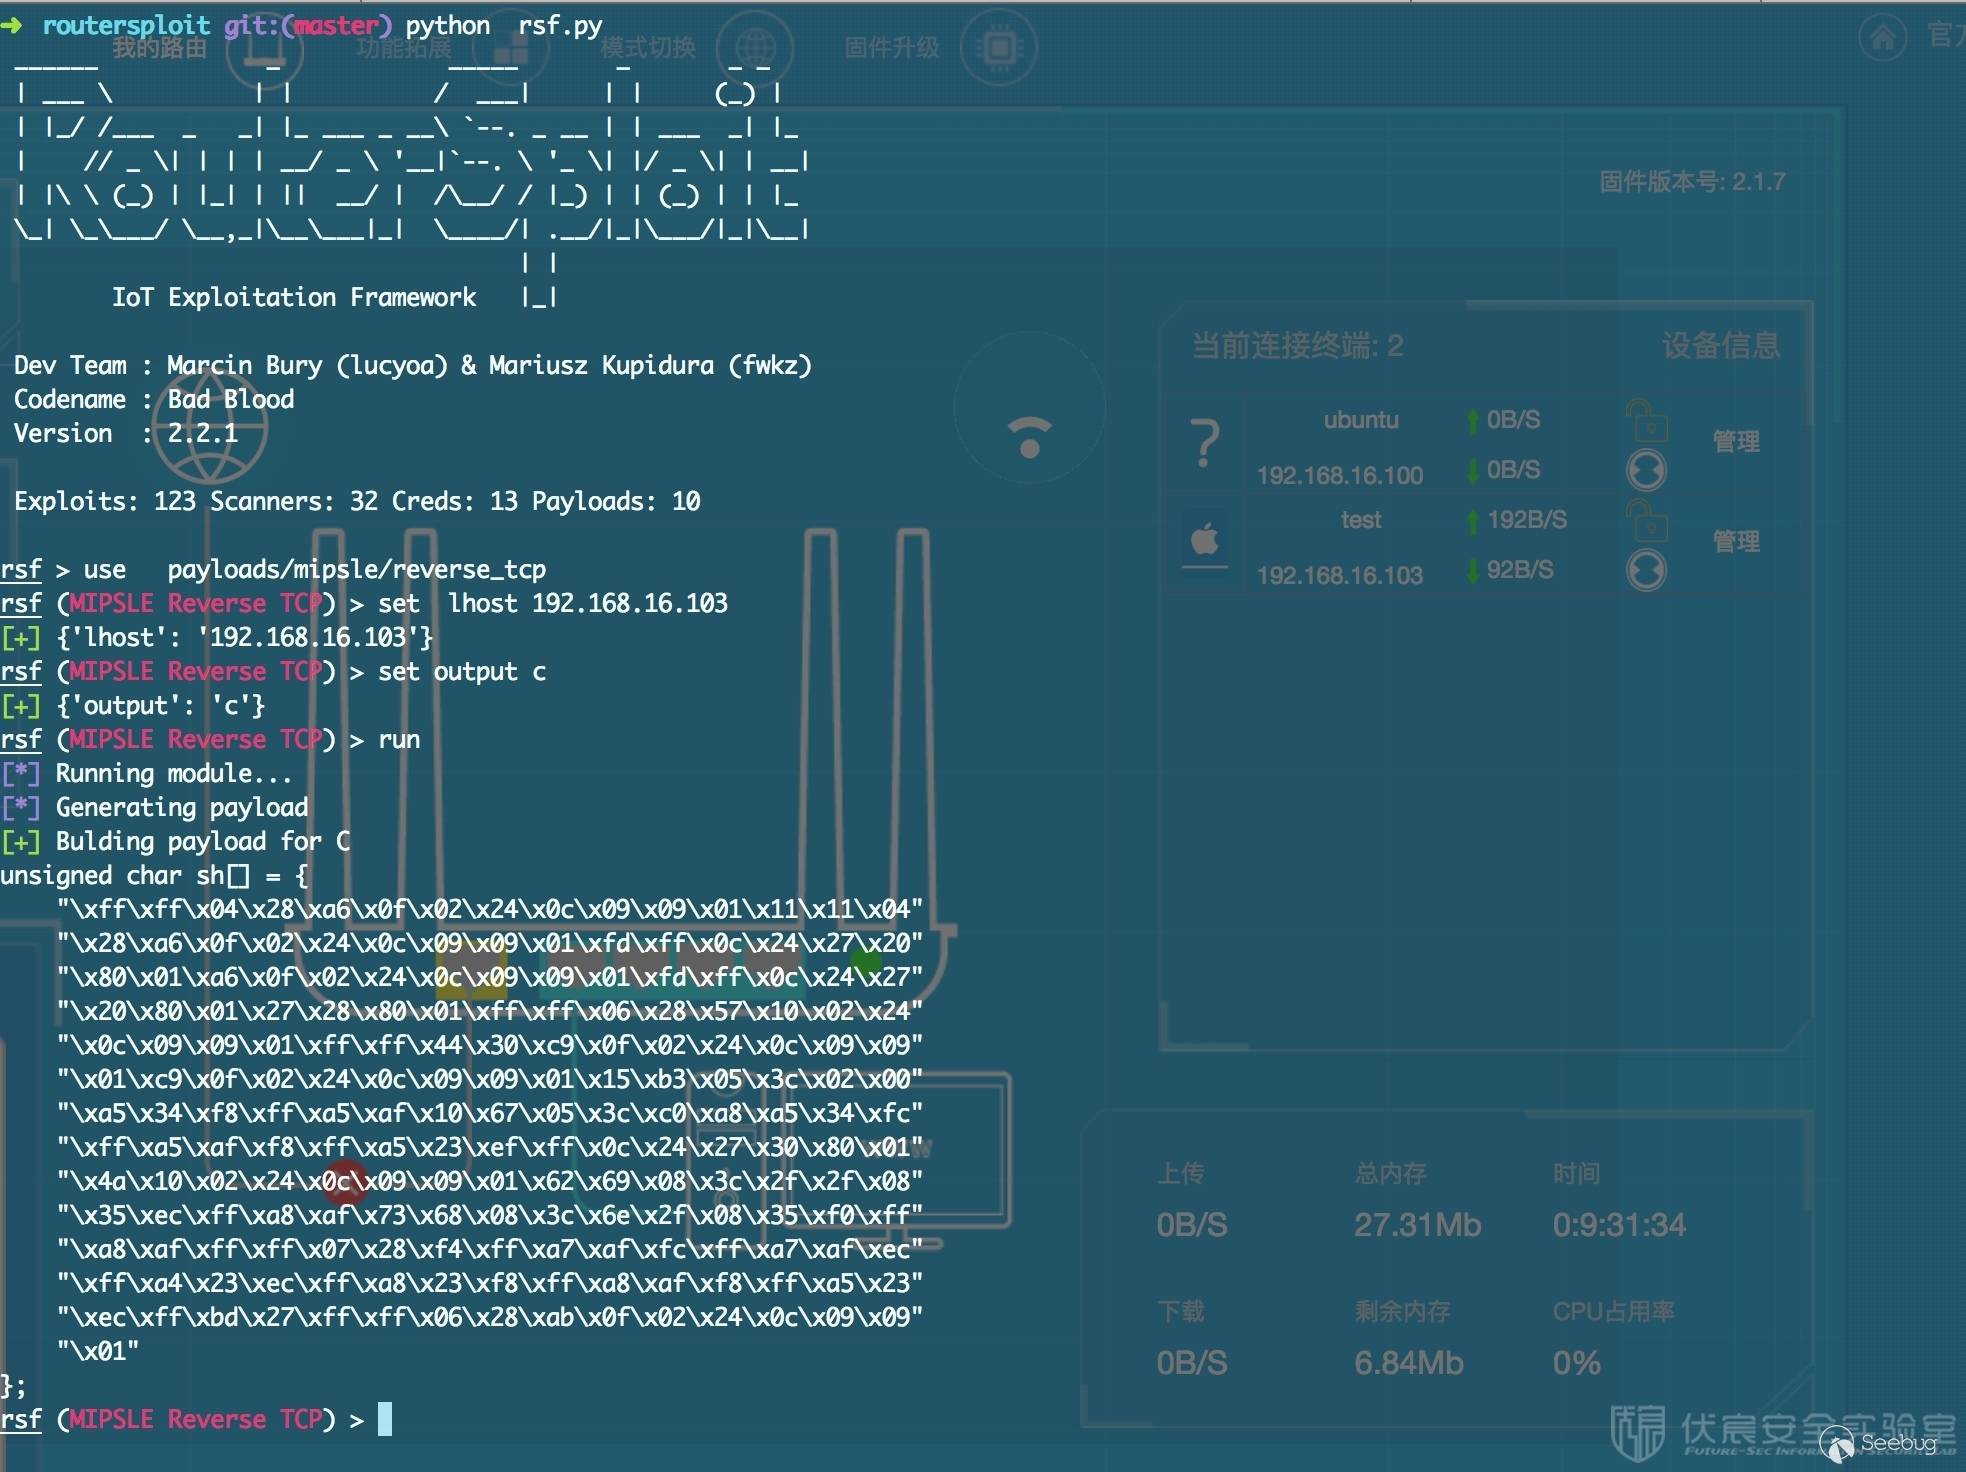
Task: Open 我的路由 tab in router page
Action: click(x=159, y=47)
